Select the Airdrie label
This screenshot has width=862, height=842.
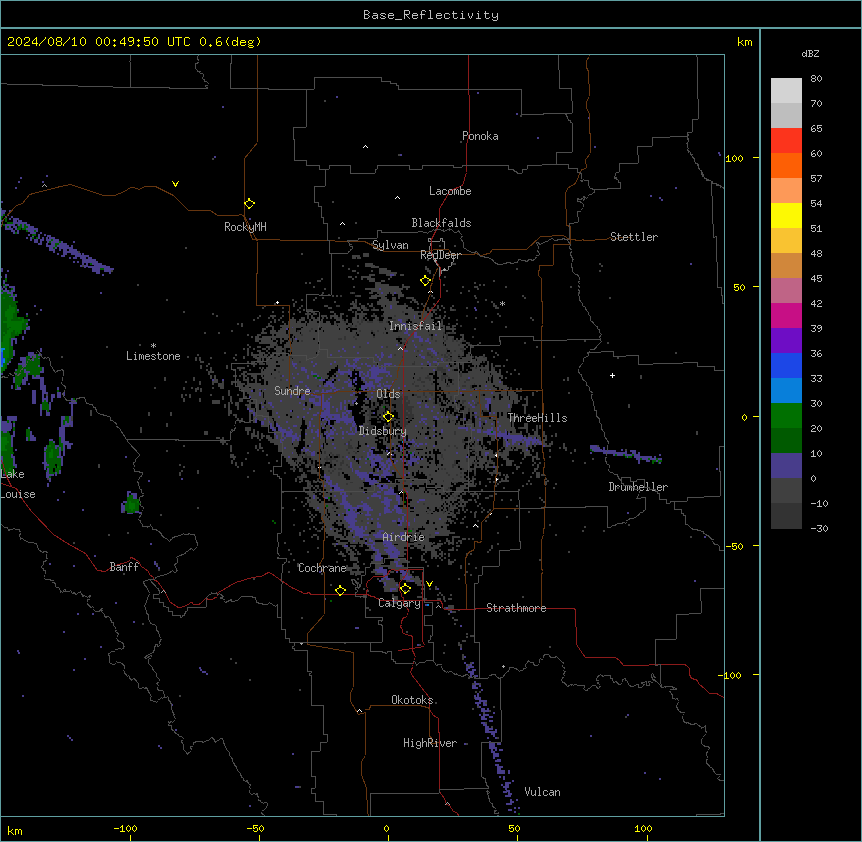coord(404,537)
